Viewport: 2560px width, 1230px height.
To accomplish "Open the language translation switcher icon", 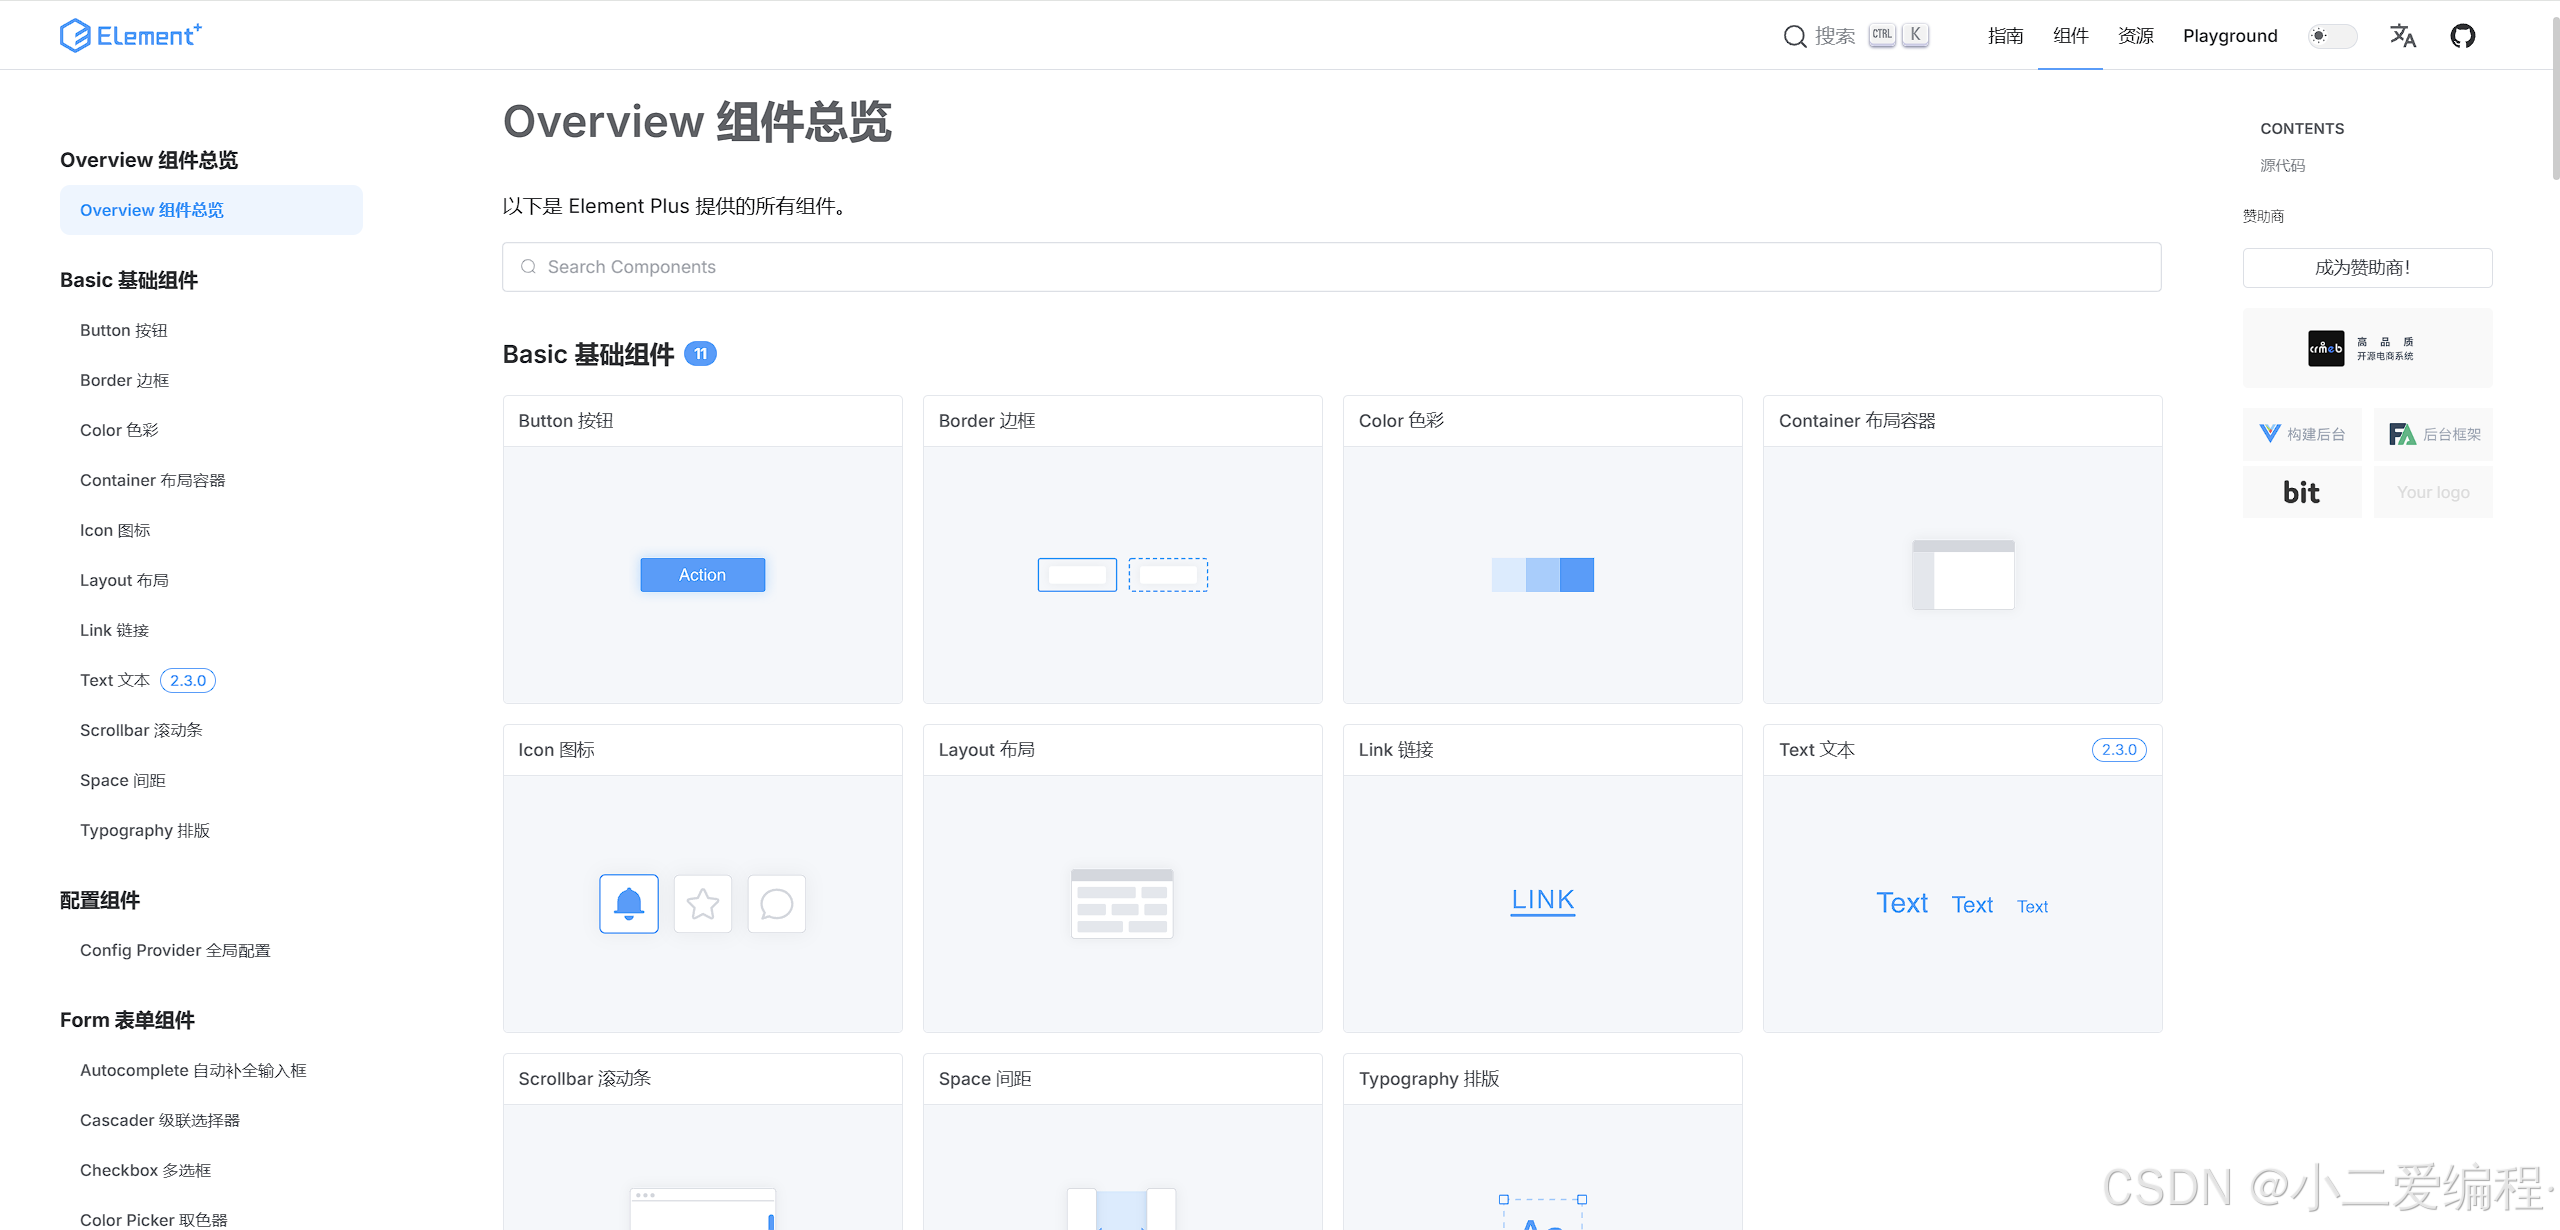I will (2402, 36).
